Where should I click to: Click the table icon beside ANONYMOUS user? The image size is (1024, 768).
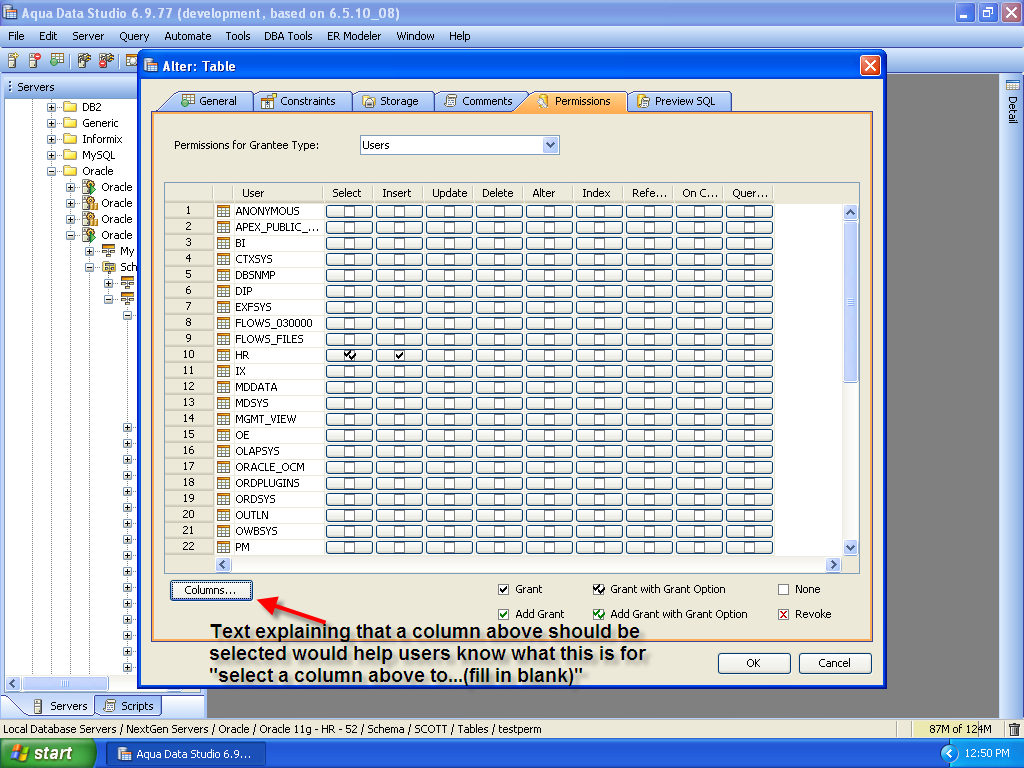click(223, 211)
